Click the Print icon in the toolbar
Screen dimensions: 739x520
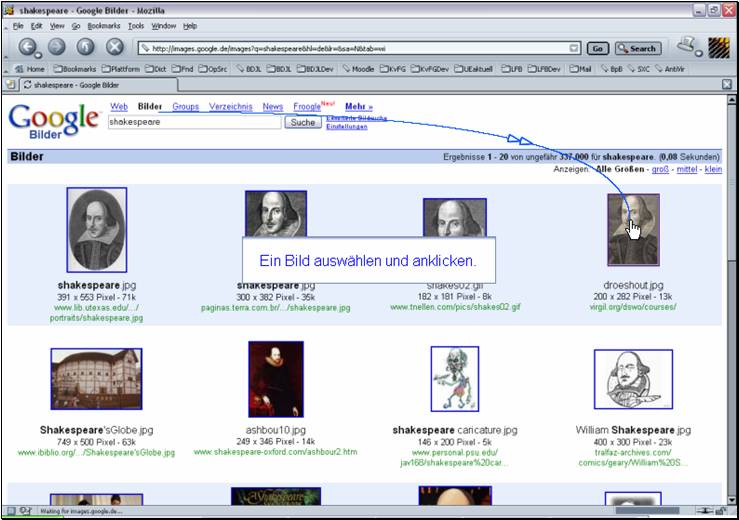tap(687, 46)
